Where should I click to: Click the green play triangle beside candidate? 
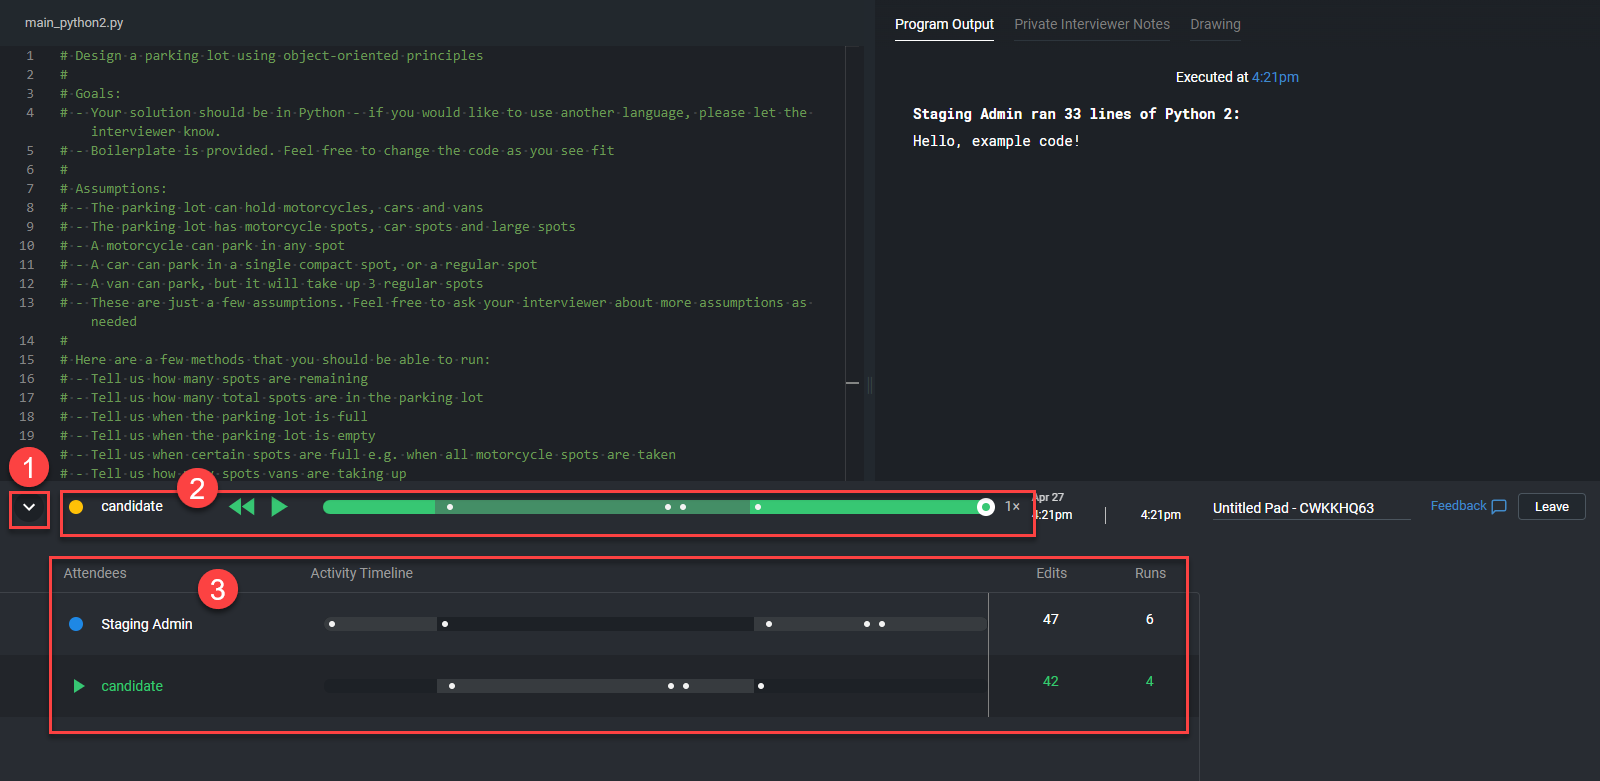(x=78, y=686)
